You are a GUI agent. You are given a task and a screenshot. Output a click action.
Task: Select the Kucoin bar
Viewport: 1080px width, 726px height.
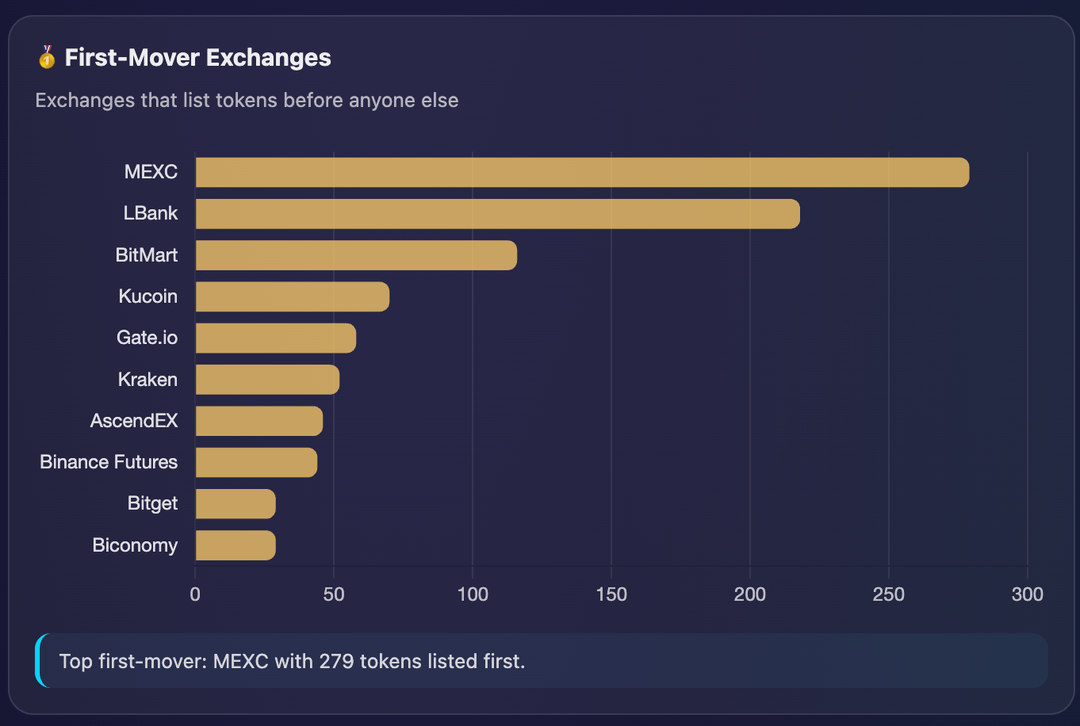click(x=292, y=297)
